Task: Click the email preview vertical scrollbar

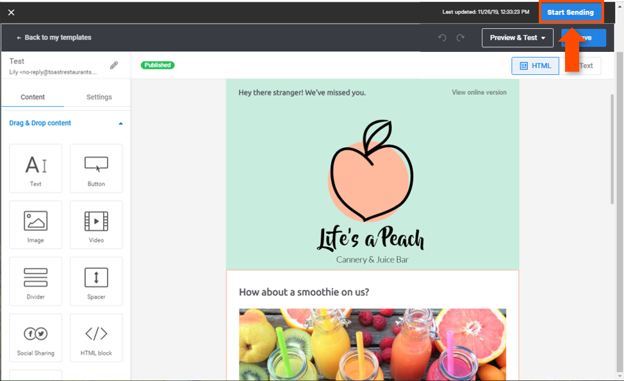Action: point(612,149)
